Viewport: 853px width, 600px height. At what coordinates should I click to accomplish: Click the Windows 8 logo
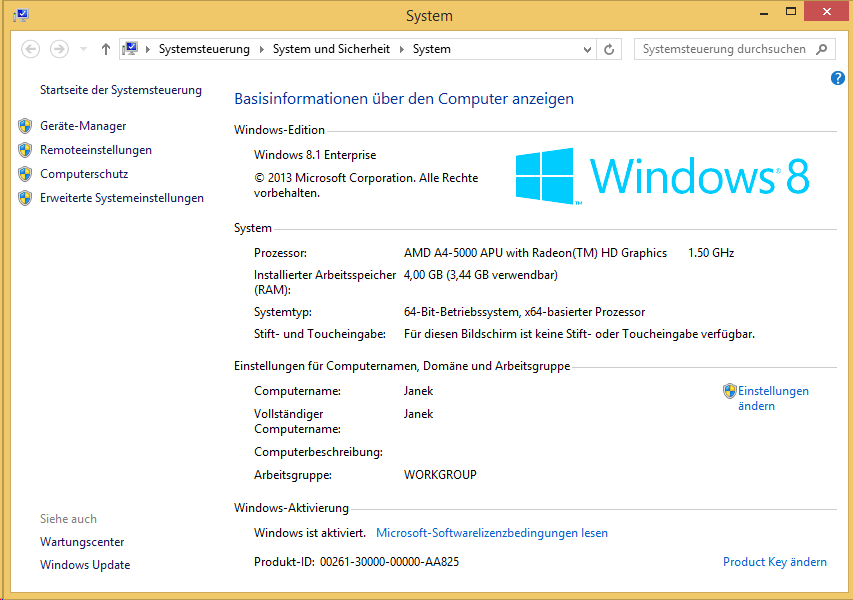[x=662, y=176]
